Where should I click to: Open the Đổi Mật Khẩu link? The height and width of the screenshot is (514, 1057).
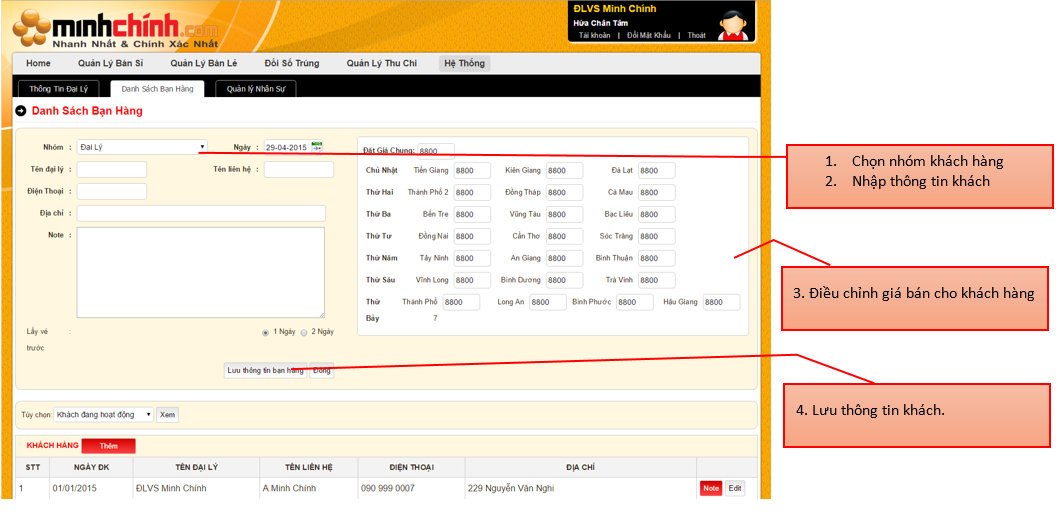point(647,35)
